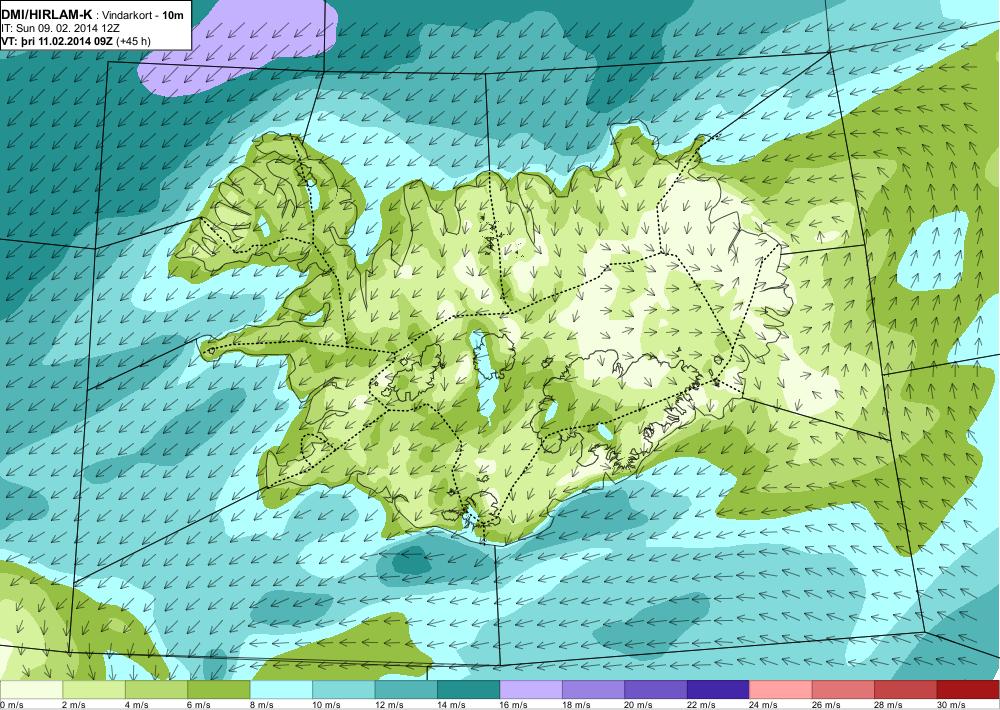Click the '30 m/s' legend label

(952, 705)
